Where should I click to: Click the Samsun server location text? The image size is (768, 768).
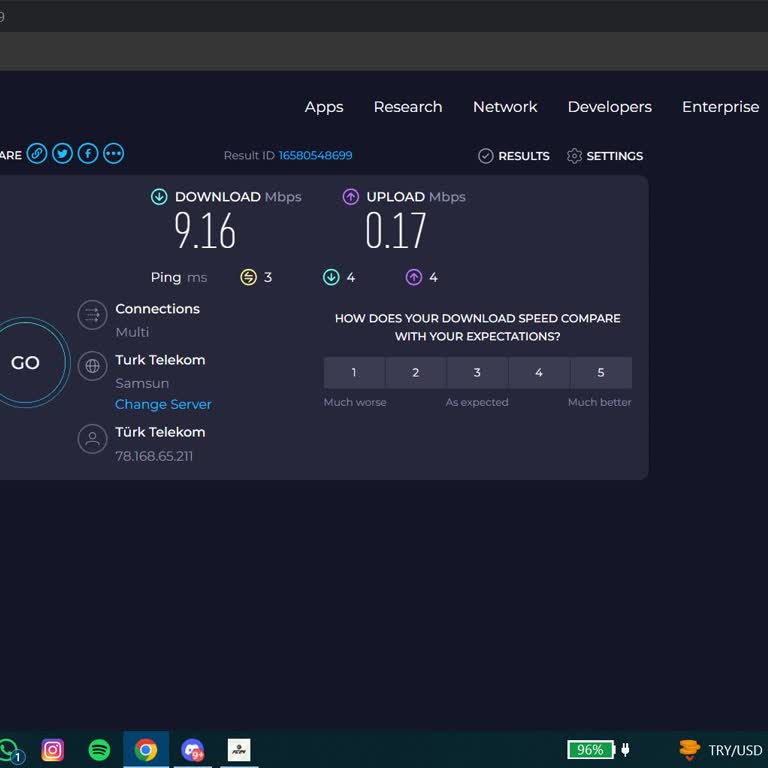(142, 383)
